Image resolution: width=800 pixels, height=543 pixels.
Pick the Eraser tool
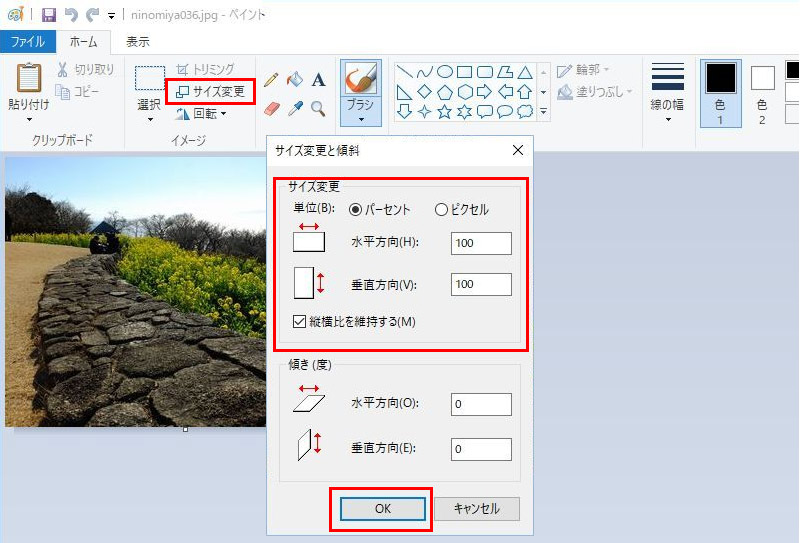[270, 108]
